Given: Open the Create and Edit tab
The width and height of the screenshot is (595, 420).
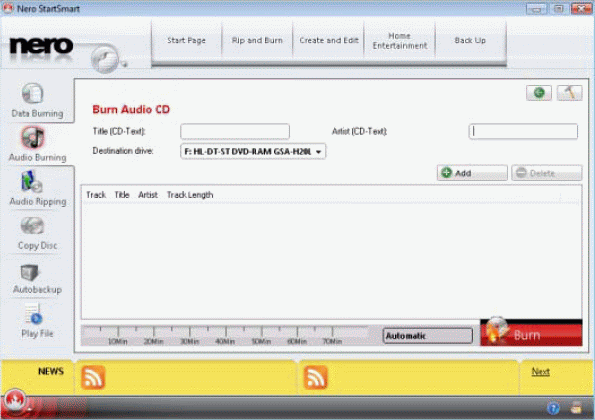Looking at the screenshot, I should pyautogui.click(x=329, y=41).
